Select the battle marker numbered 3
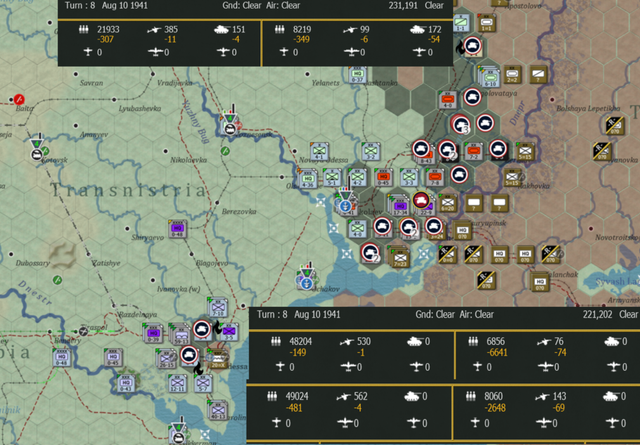This screenshot has height=445, width=640. 460,124
